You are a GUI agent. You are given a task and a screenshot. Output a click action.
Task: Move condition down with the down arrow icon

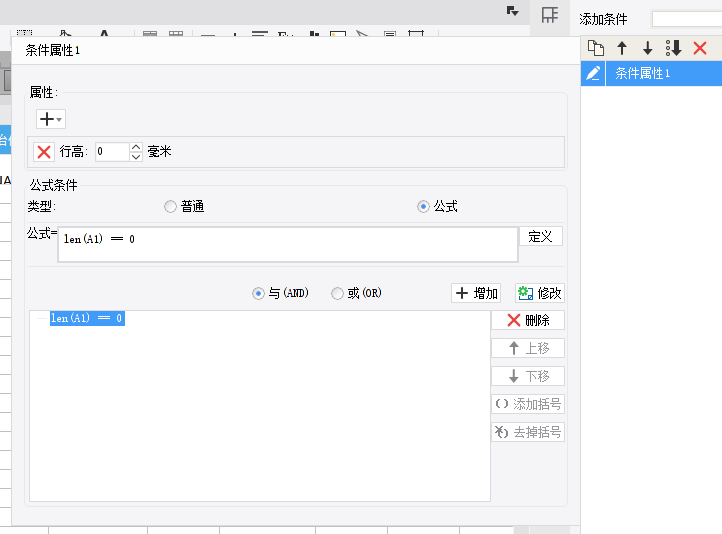647,48
